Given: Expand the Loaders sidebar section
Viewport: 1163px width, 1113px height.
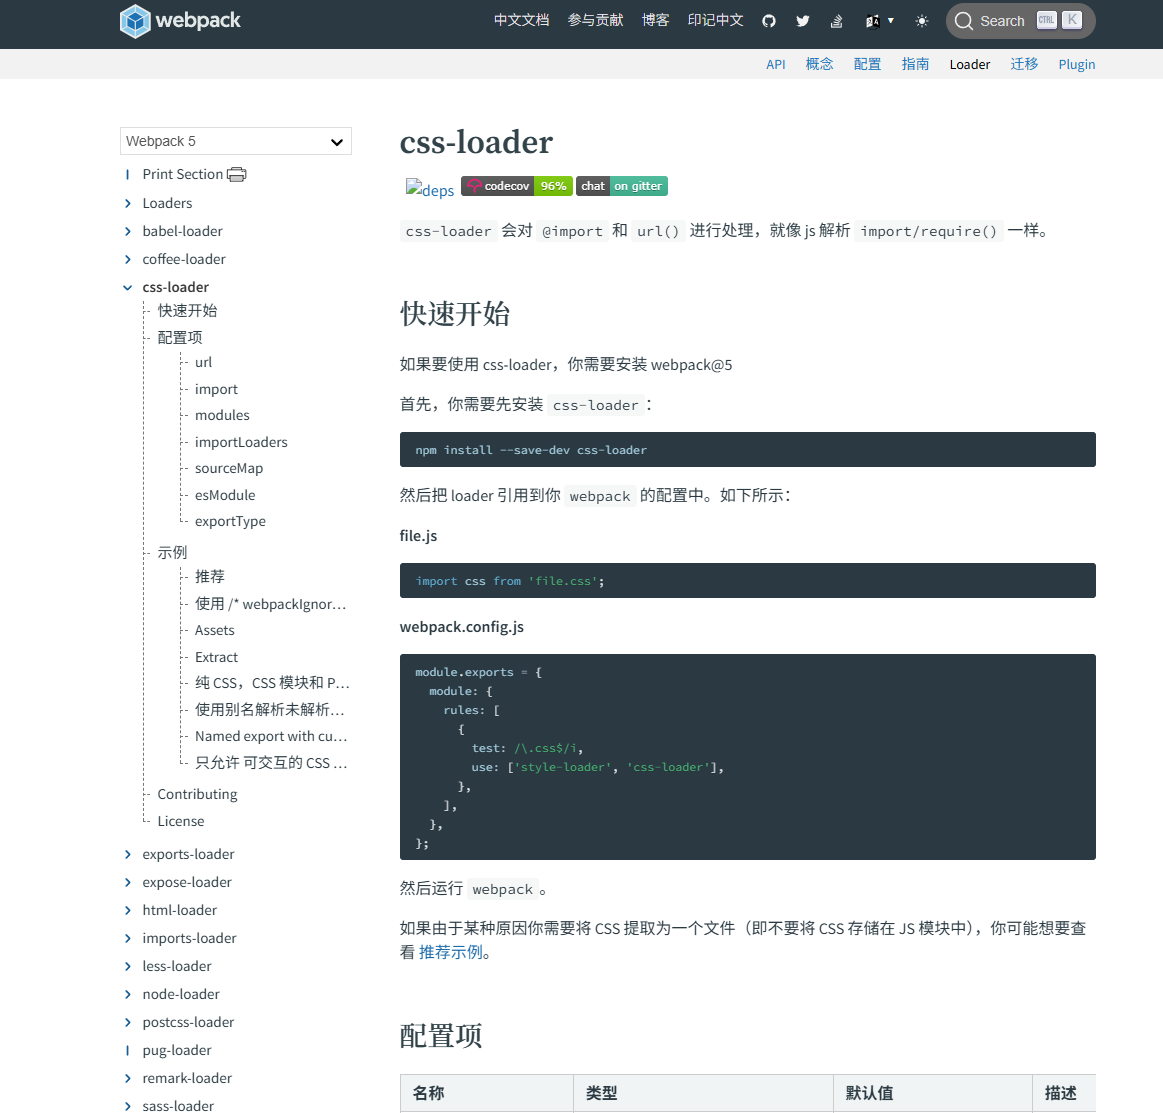Looking at the screenshot, I should tap(128, 203).
